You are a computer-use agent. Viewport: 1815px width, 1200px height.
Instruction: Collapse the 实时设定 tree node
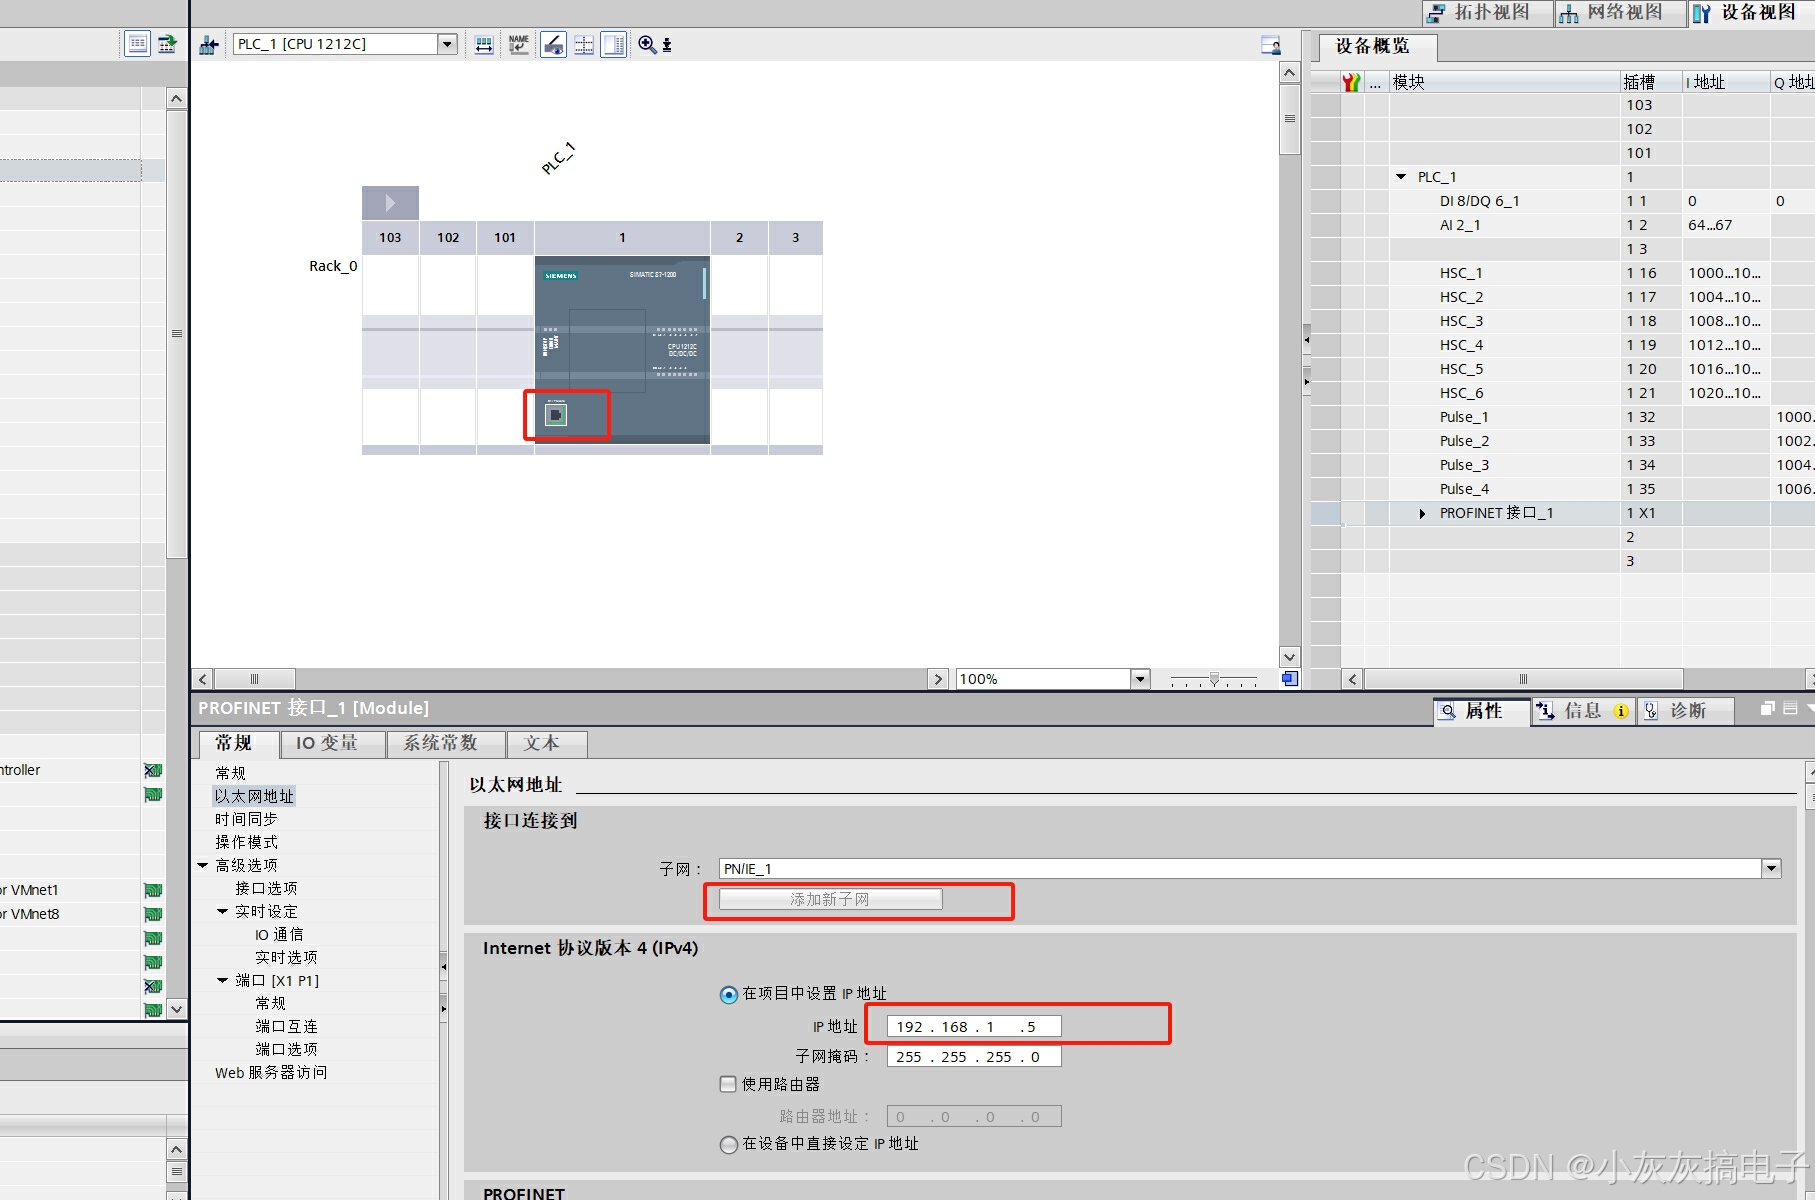(223, 912)
